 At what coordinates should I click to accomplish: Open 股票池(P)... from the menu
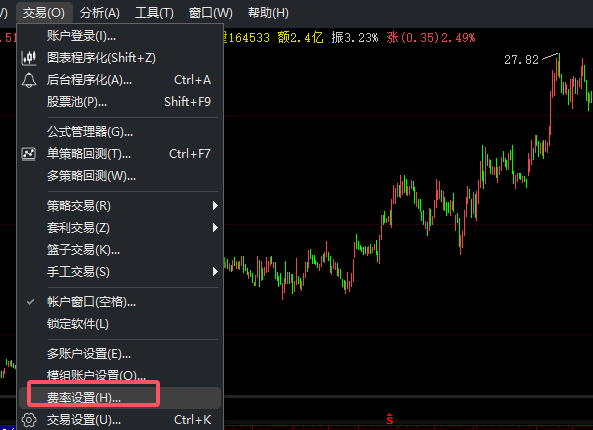[119, 102]
